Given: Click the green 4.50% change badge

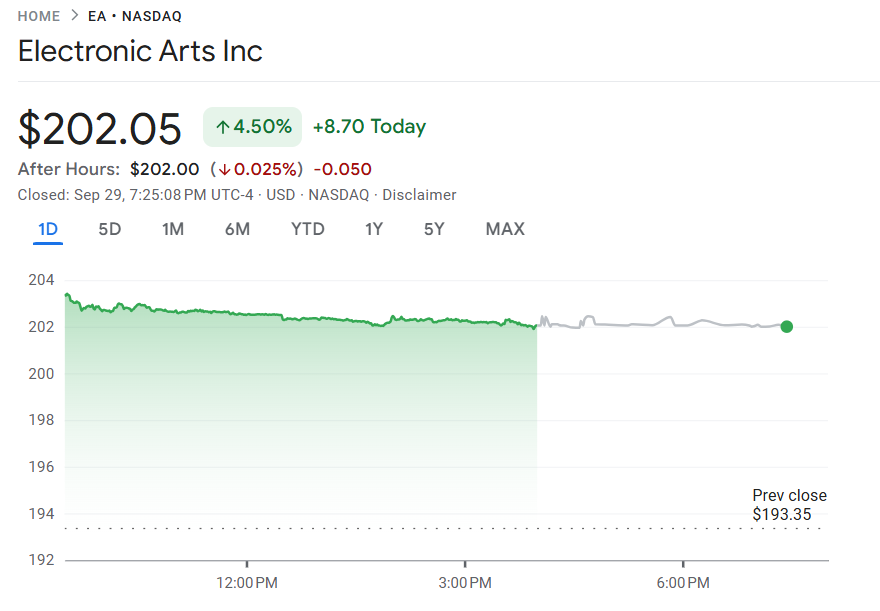Looking at the screenshot, I should tap(252, 127).
